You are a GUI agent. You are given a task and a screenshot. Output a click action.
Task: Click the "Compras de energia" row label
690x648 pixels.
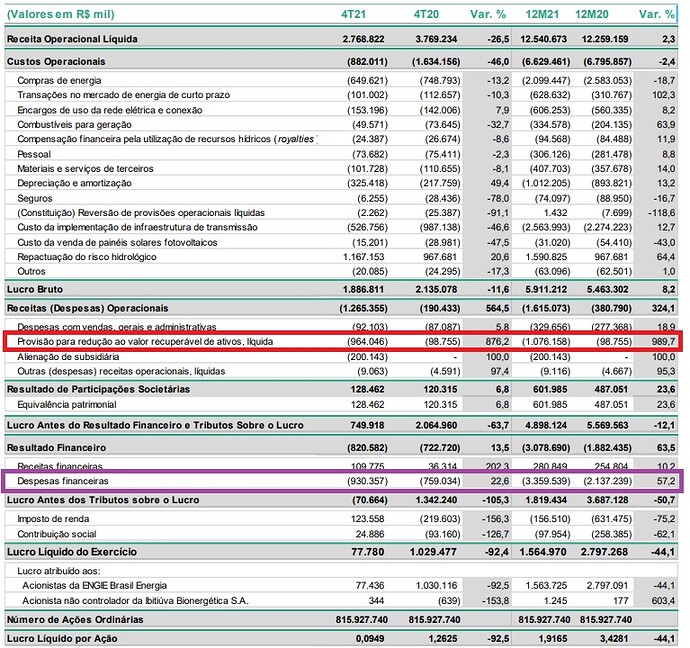coord(59,81)
